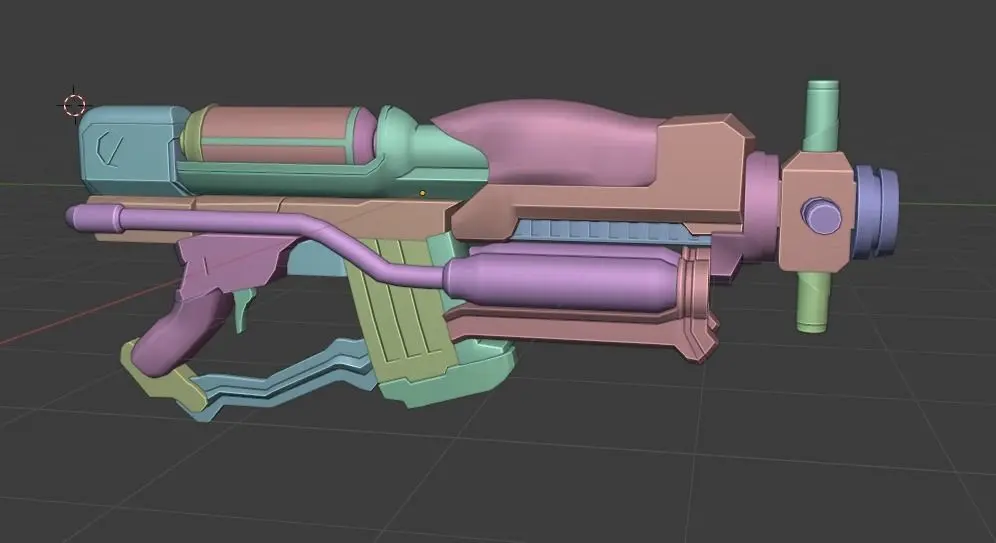Click the purple round knob on muzzle block
The width and height of the screenshot is (996, 543).
click(x=821, y=215)
